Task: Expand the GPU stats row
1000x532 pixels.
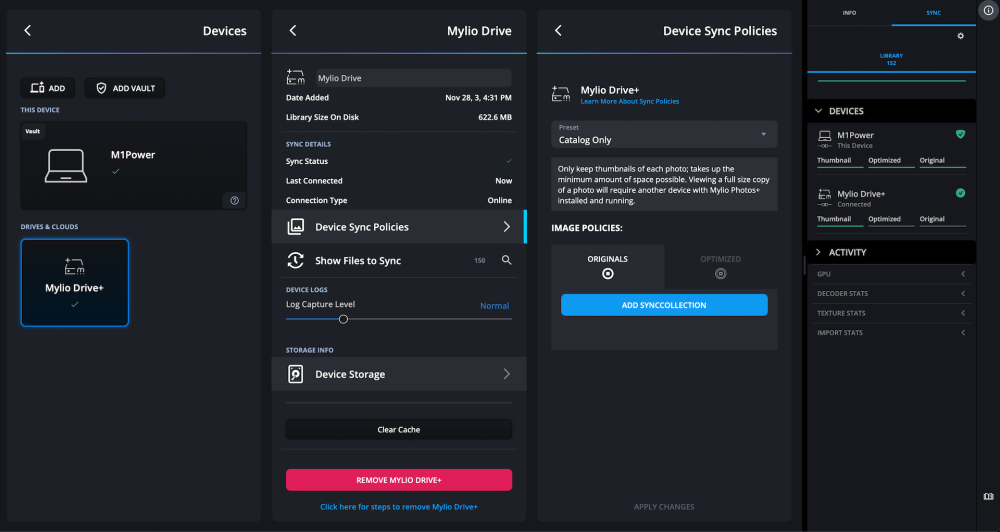Action: 892,274
